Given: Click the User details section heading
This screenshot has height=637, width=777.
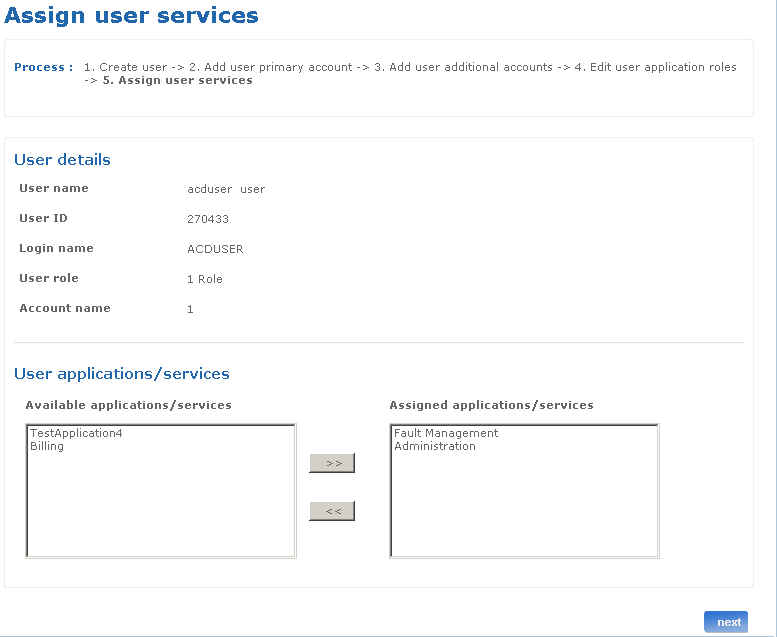Looking at the screenshot, I should pos(62,160).
